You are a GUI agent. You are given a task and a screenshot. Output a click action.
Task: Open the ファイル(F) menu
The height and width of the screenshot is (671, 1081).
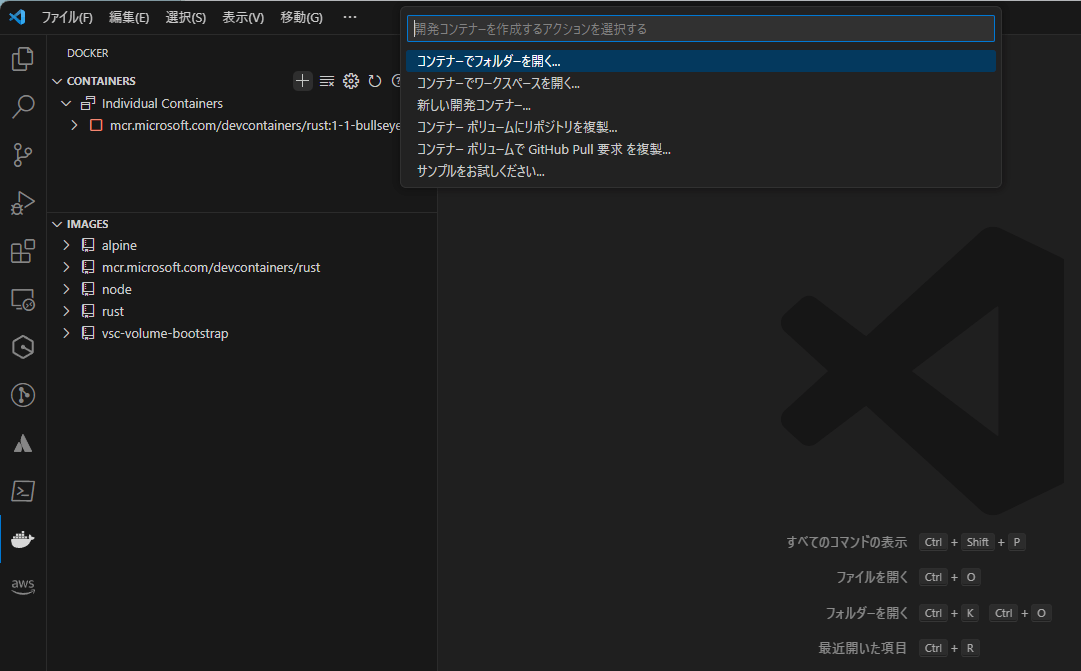point(66,17)
